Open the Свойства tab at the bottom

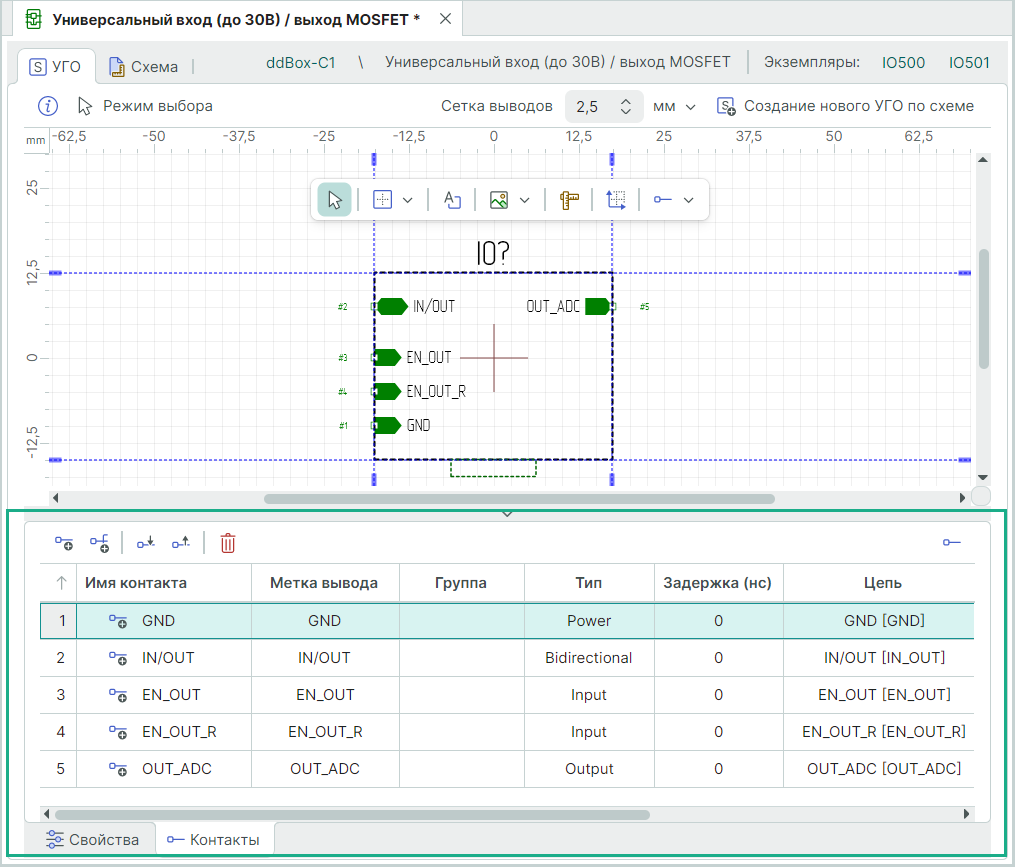tap(92, 839)
